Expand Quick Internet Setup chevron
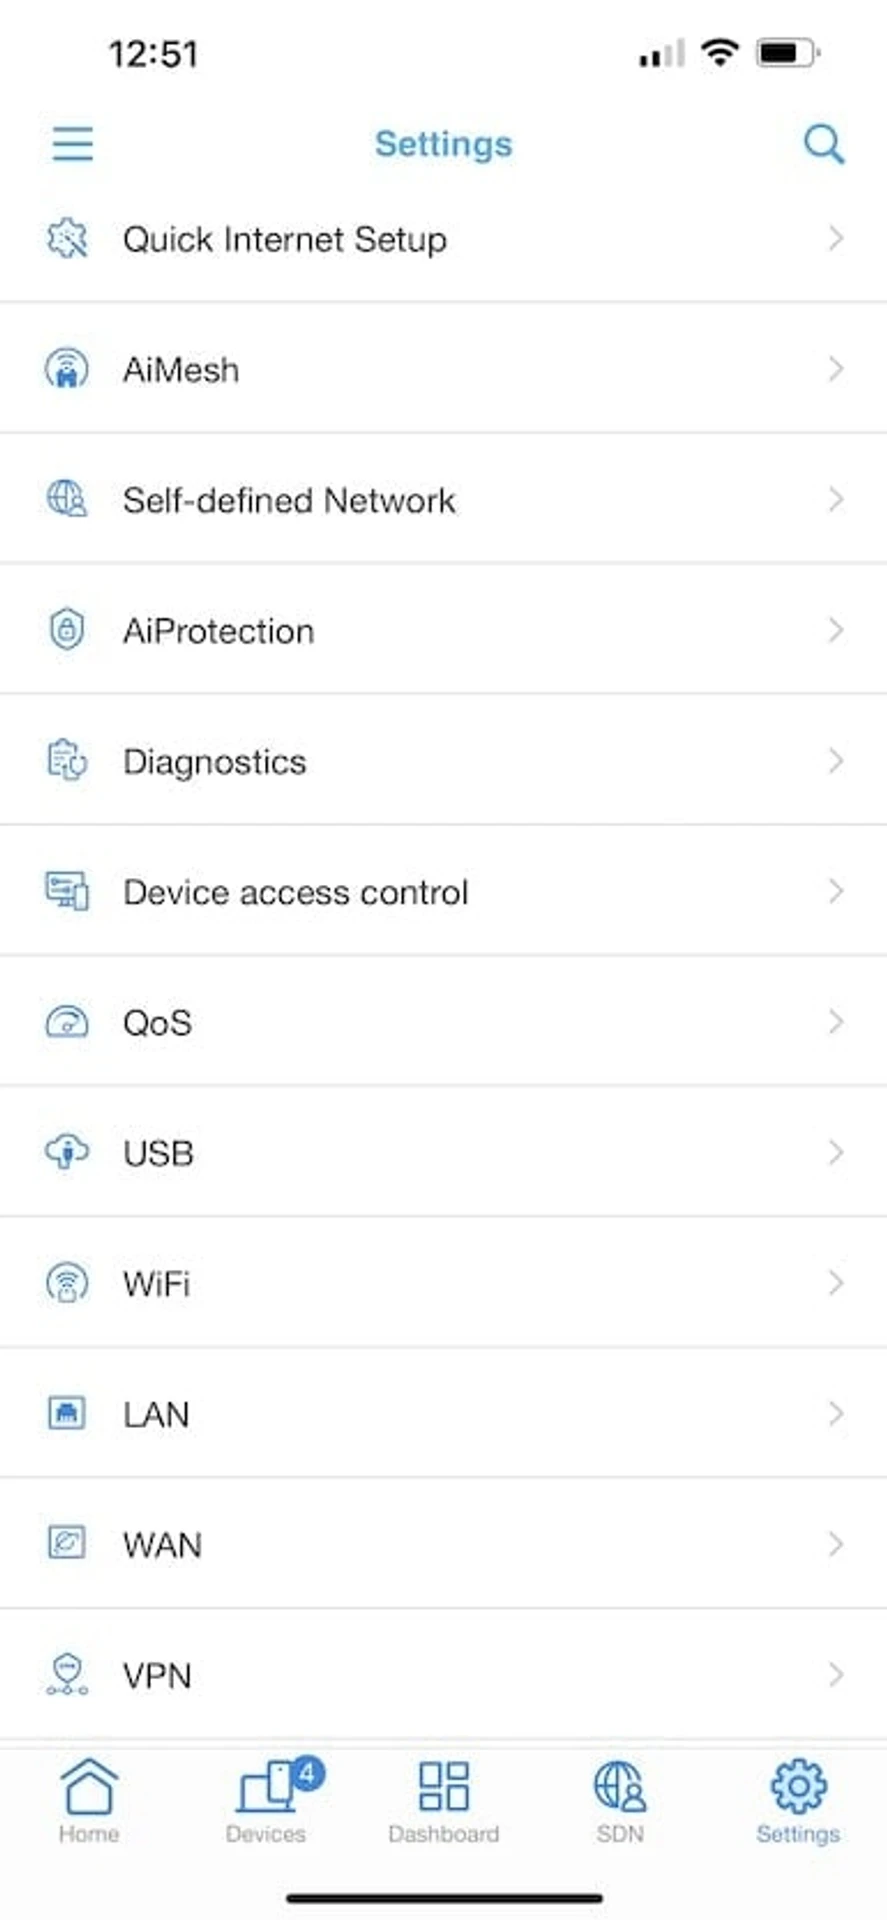This screenshot has width=887, height=1920. click(836, 238)
